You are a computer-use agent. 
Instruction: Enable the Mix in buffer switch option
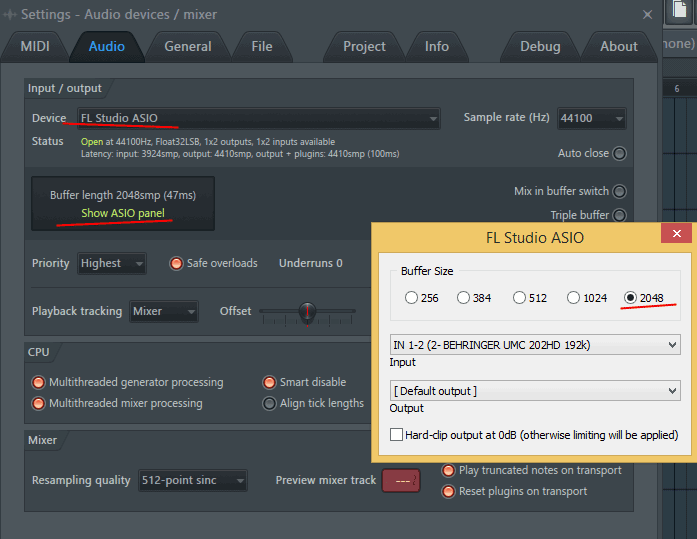[x=619, y=191]
